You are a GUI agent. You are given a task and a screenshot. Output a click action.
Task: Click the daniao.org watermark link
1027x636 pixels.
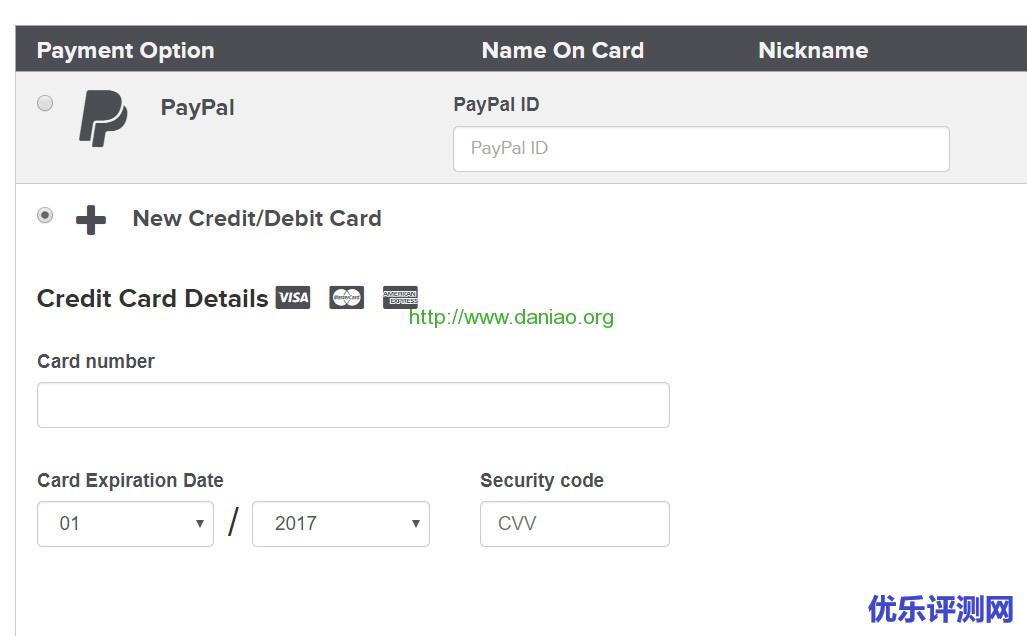point(511,318)
